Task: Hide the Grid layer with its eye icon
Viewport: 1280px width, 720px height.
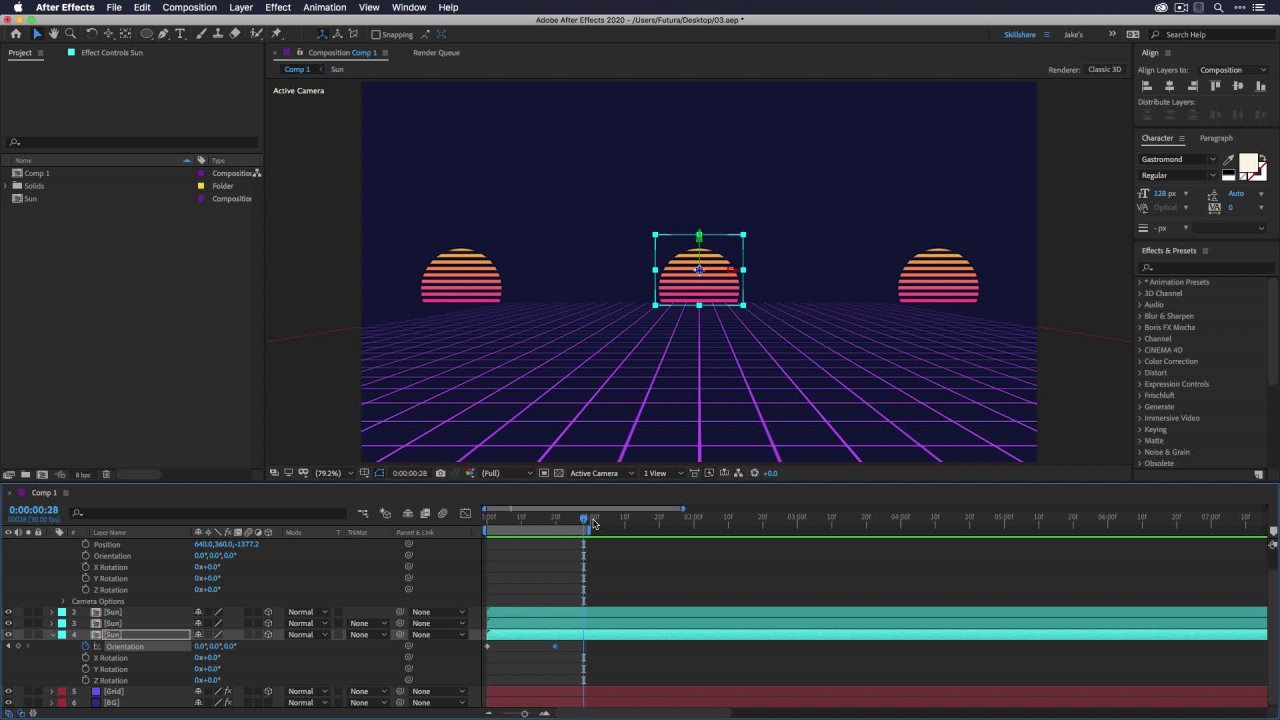Action: coord(8,691)
